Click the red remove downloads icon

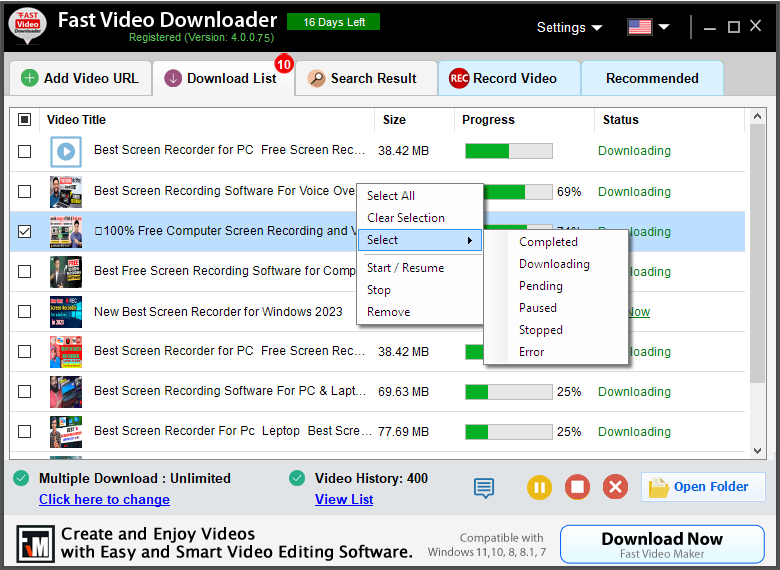[616, 488]
